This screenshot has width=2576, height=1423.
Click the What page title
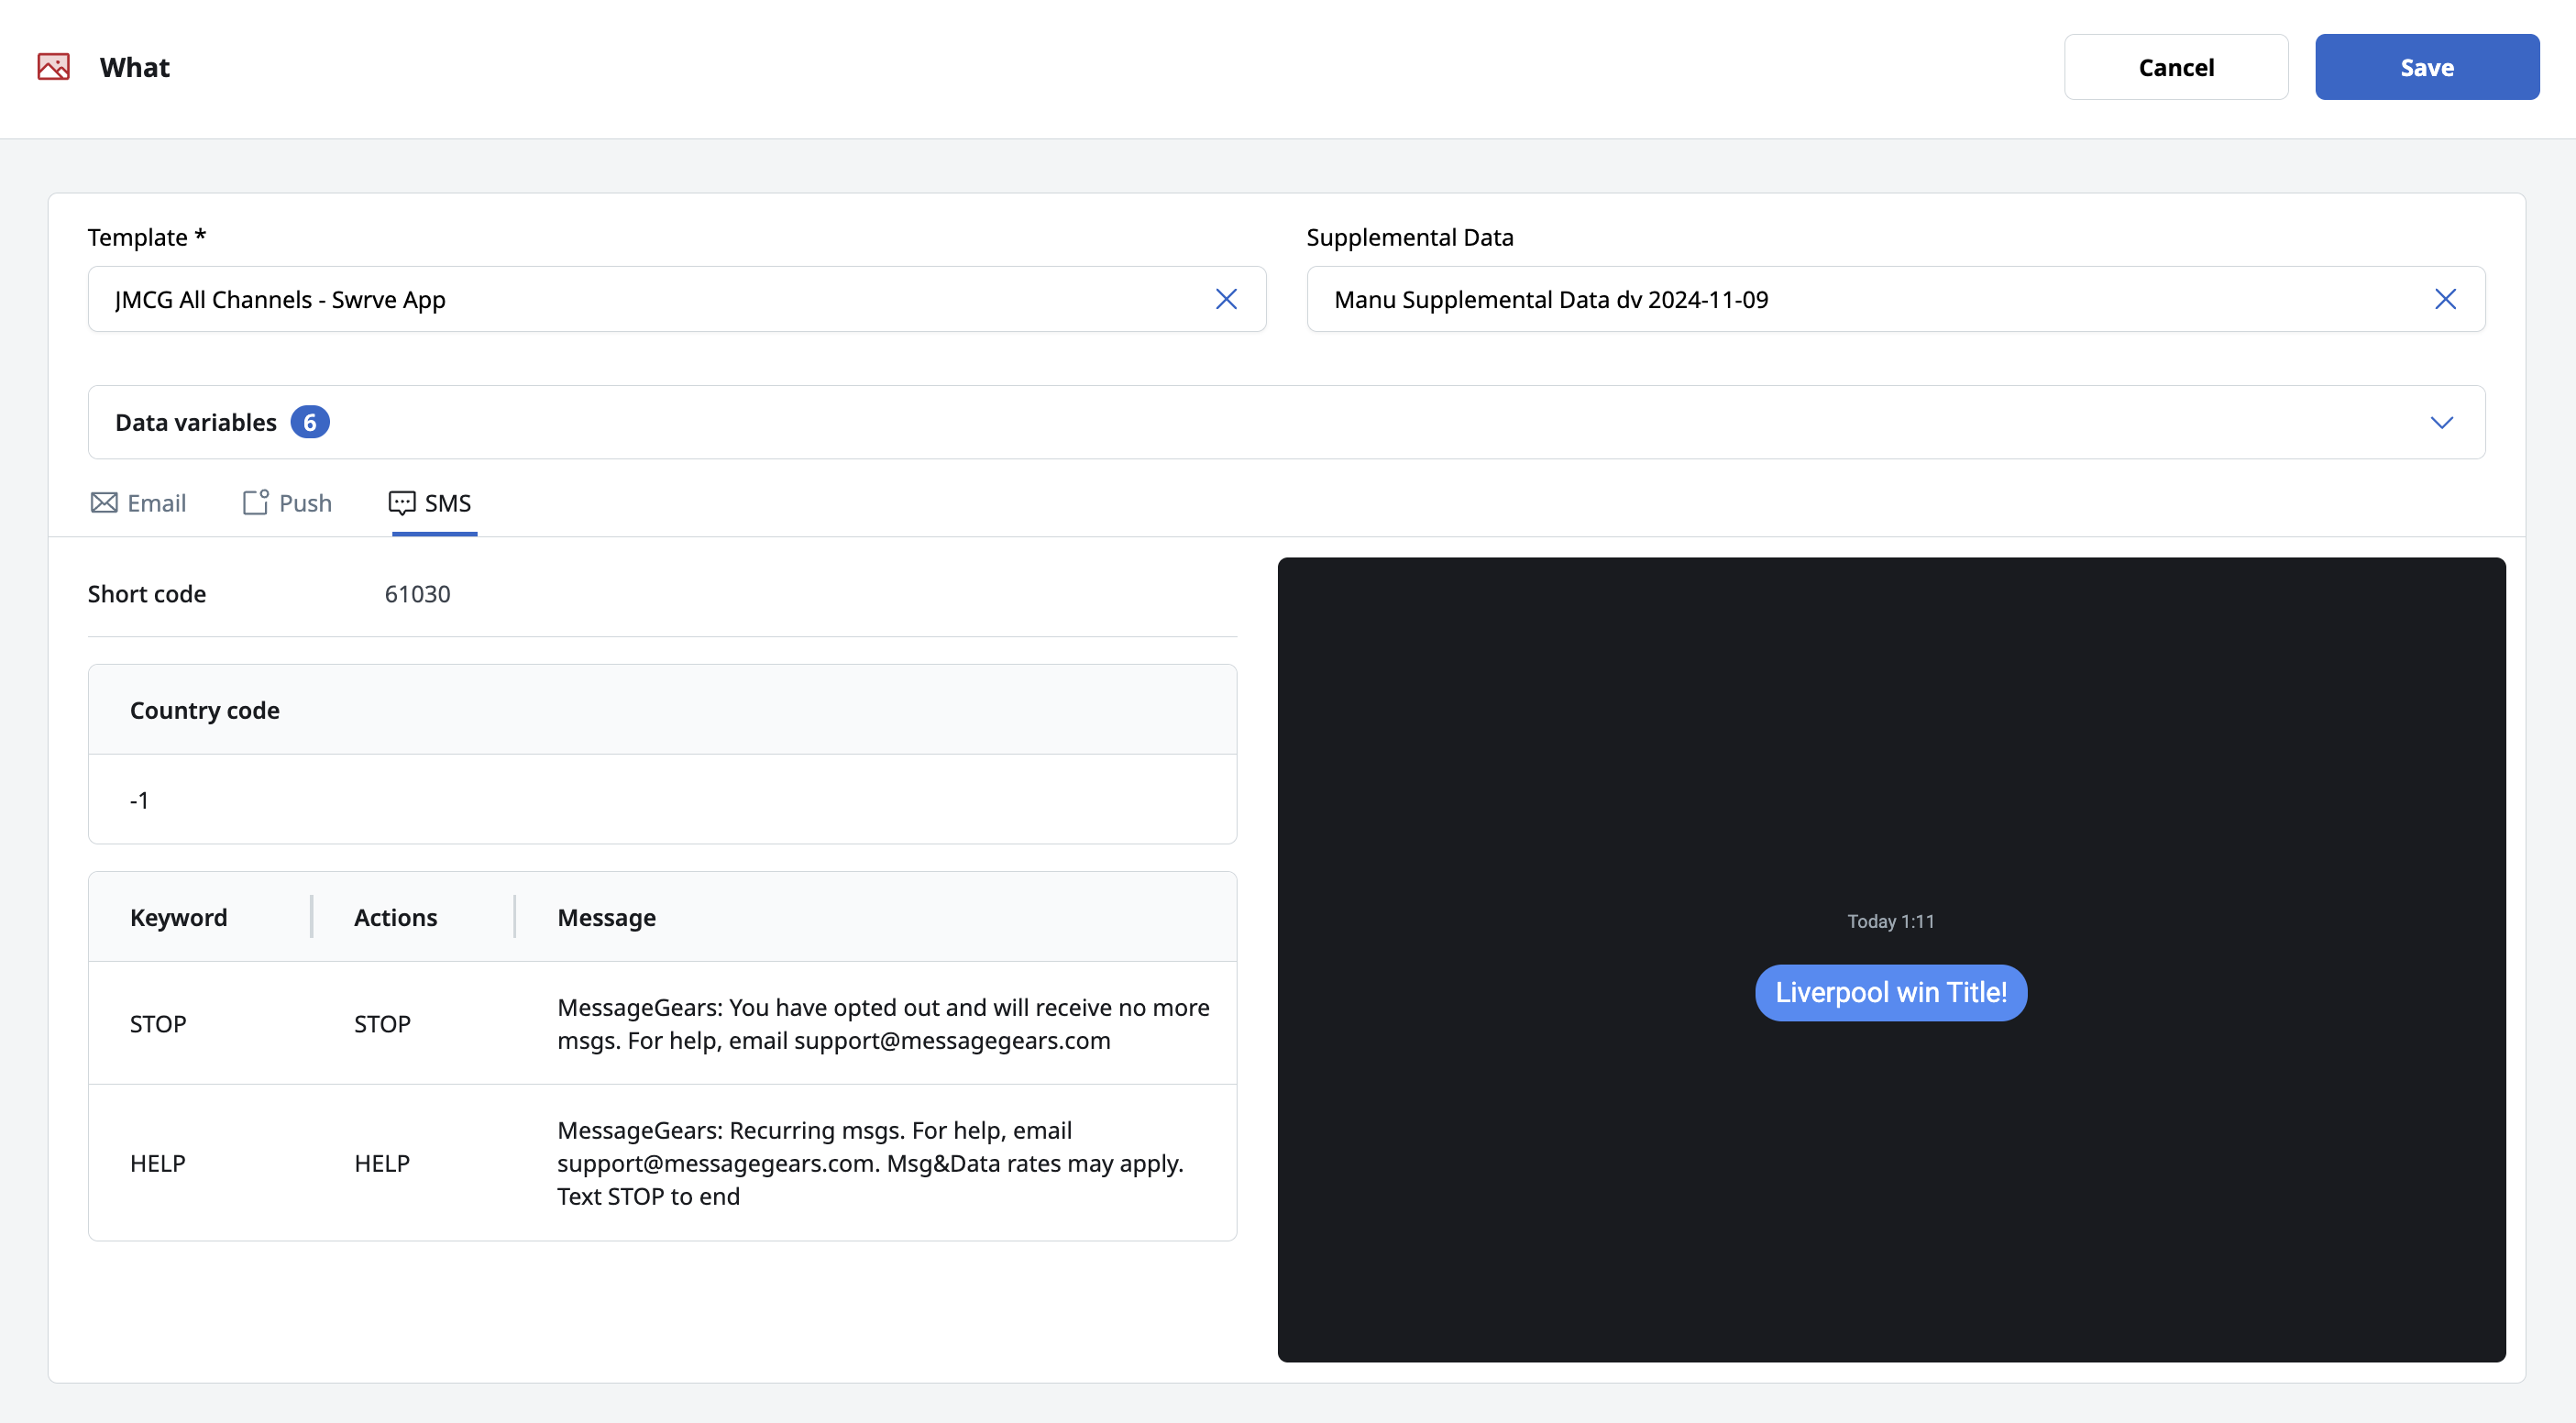pyautogui.click(x=135, y=67)
